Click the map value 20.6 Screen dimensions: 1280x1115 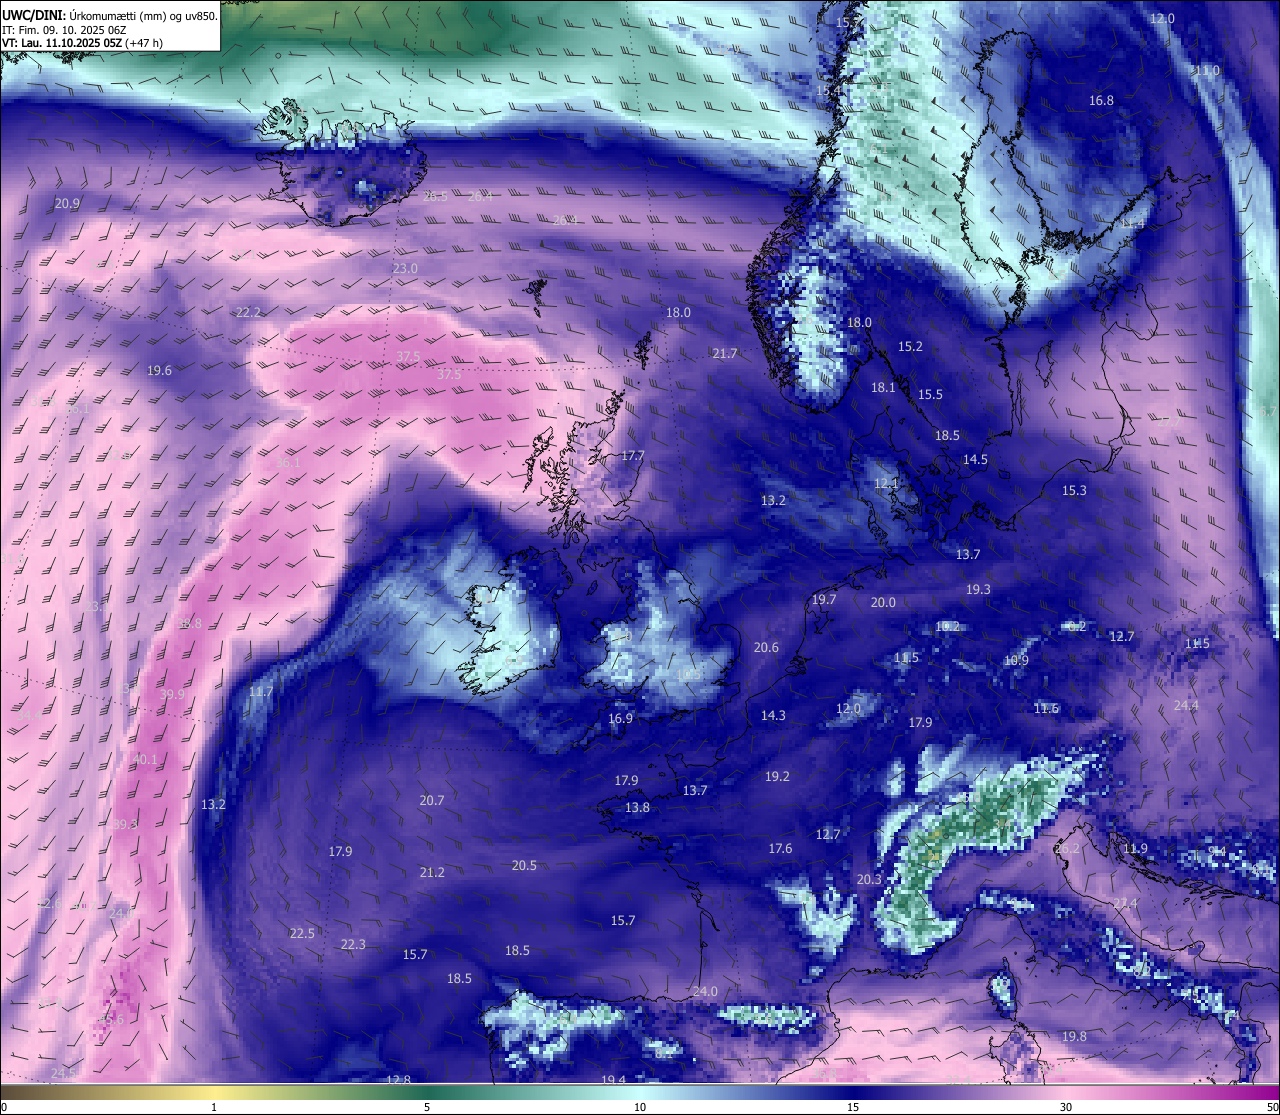pos(766,648)
